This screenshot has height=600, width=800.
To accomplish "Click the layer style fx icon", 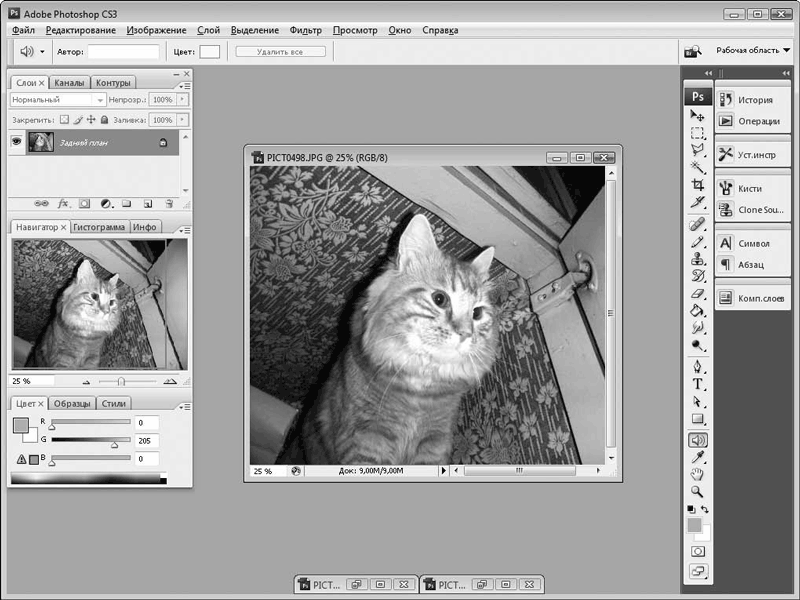I will 63,203.
